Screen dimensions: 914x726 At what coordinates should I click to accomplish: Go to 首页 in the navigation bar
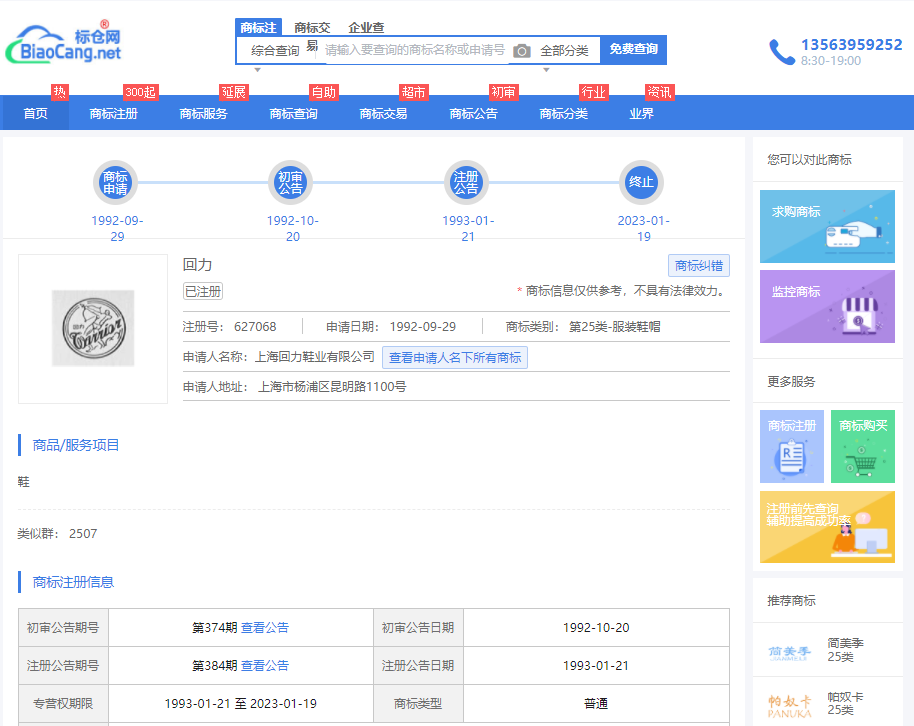[36, 113]
